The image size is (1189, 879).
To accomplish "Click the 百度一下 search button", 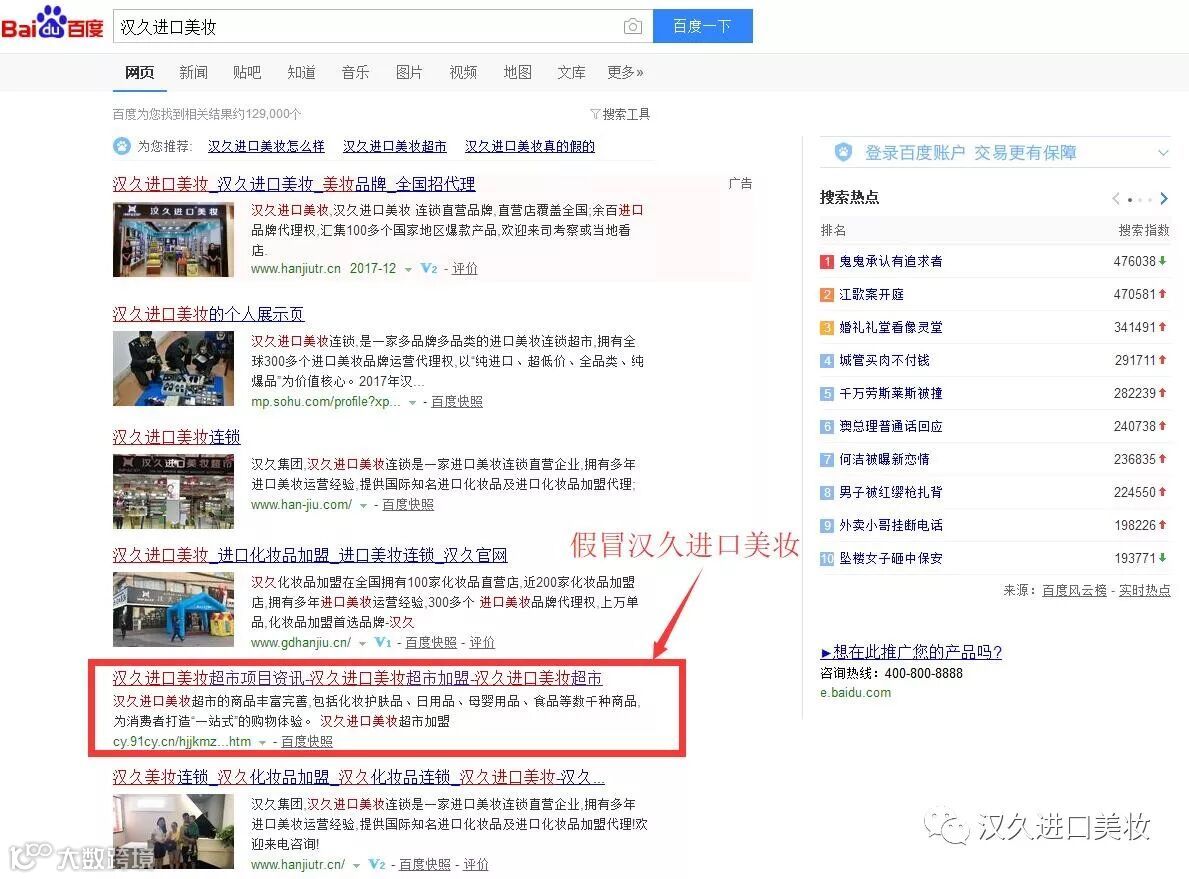I will pos(702,26).
